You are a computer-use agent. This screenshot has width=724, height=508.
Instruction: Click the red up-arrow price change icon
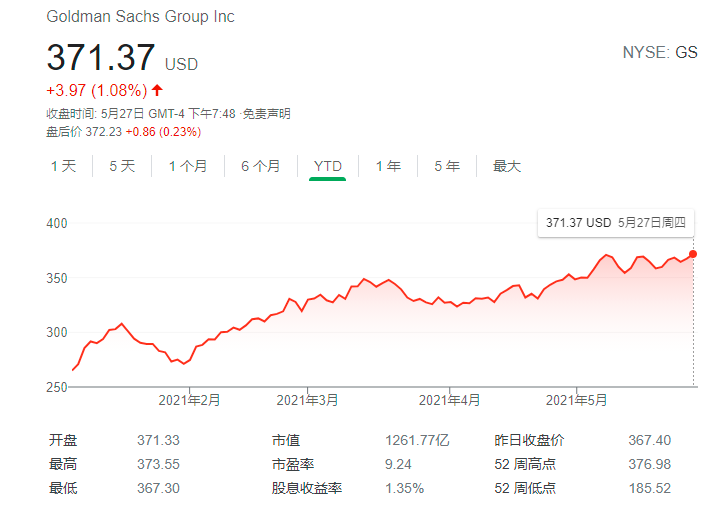pyautogui.click(x=157, y=90)
